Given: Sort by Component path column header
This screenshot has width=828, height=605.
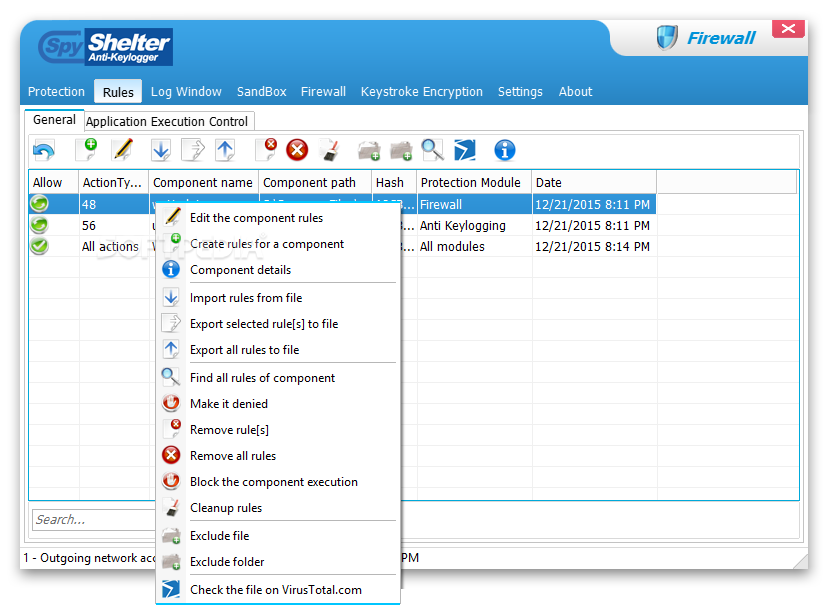Looking at the screenshot, I should pyautogui.click(x=315, y=183).
